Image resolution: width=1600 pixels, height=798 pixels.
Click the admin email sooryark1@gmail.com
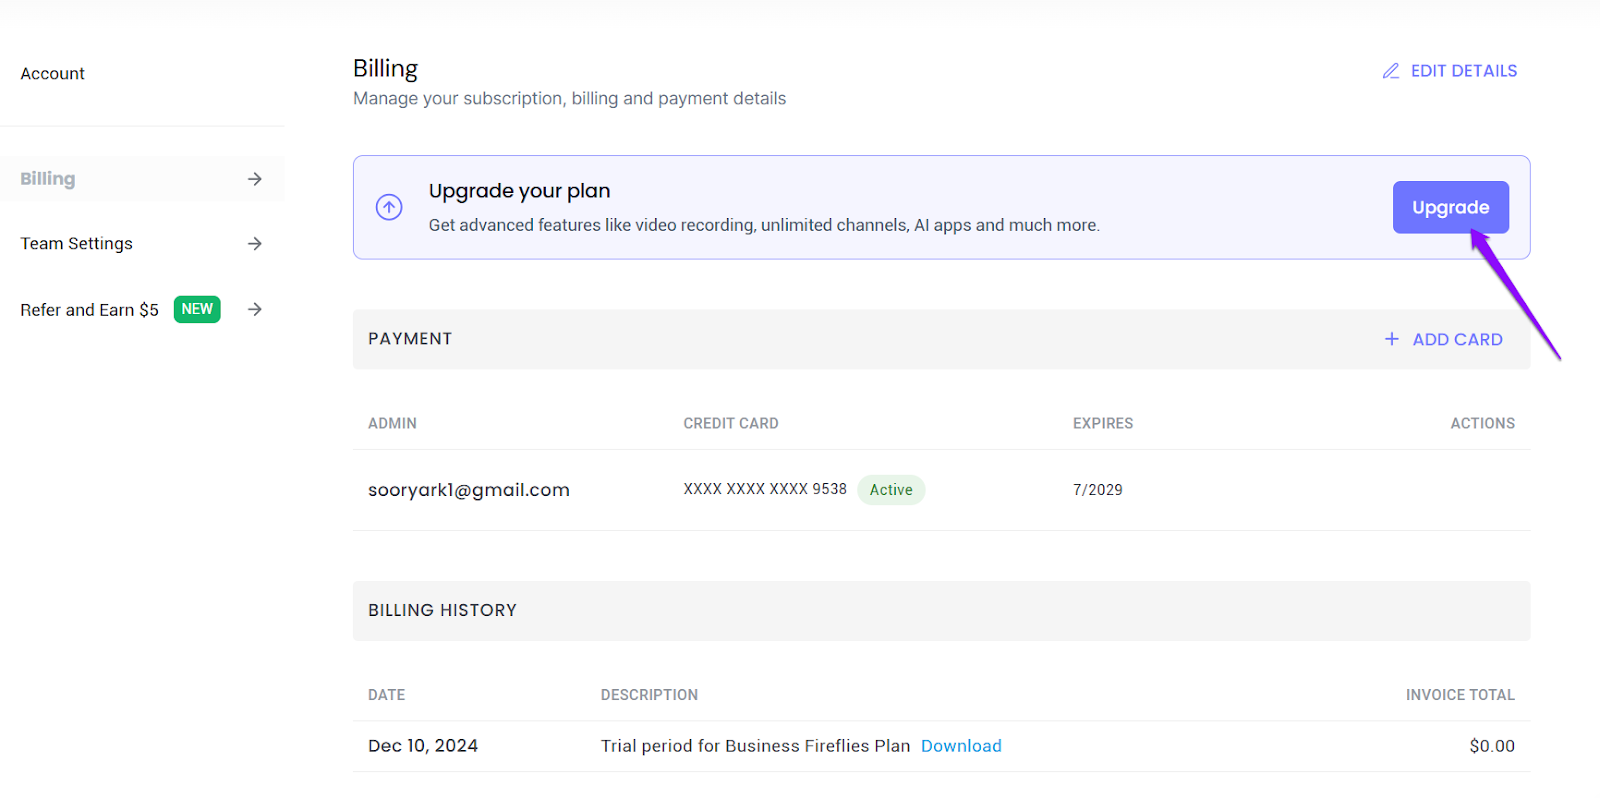click(469, 490)
